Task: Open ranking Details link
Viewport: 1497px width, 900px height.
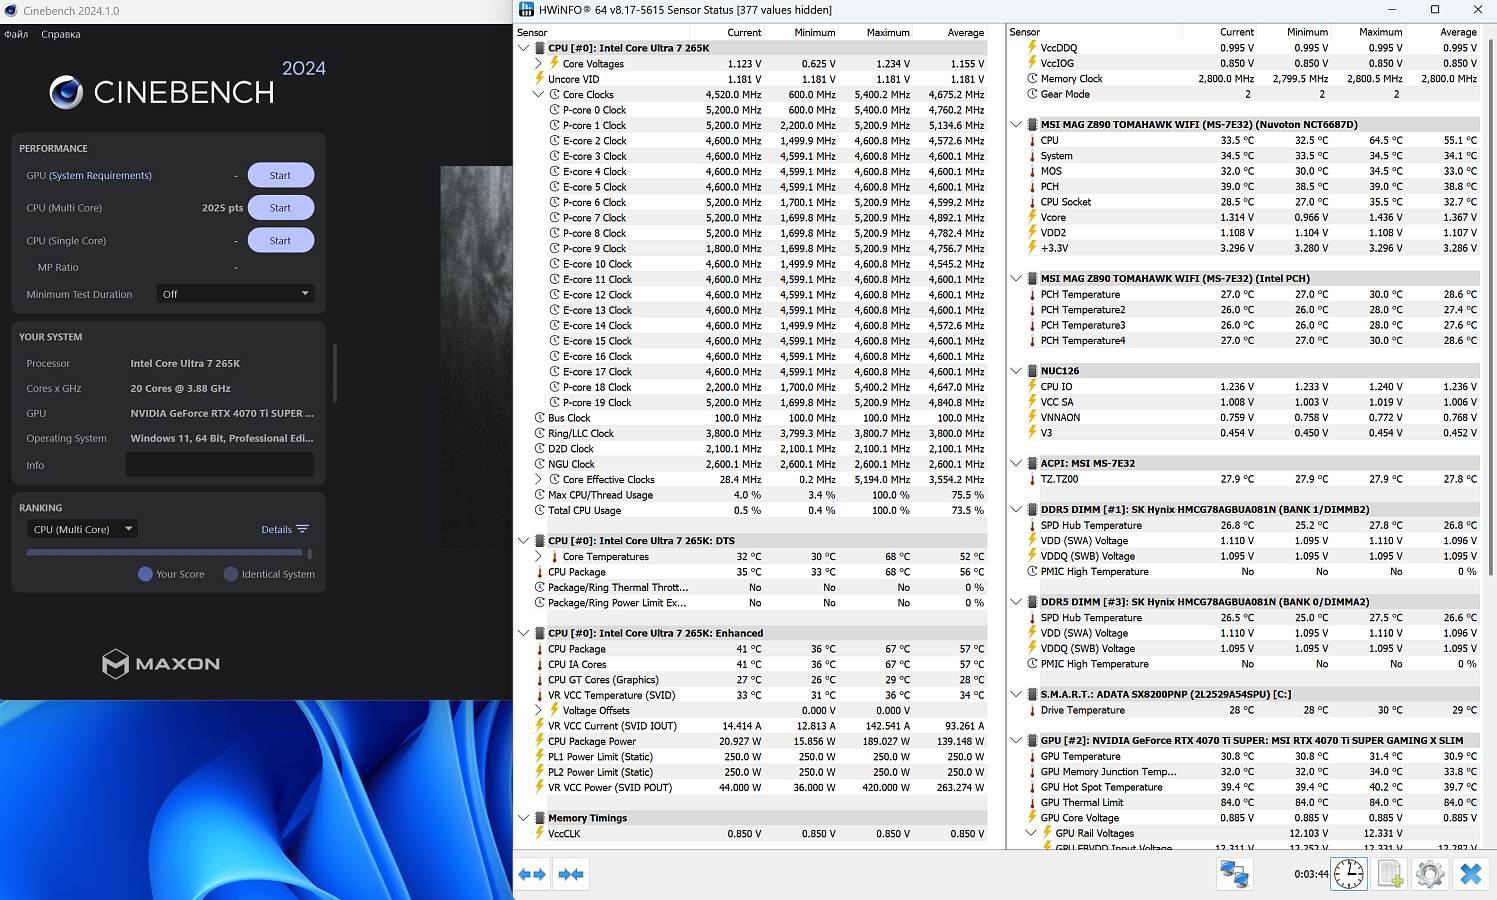Action: point(285,530)
